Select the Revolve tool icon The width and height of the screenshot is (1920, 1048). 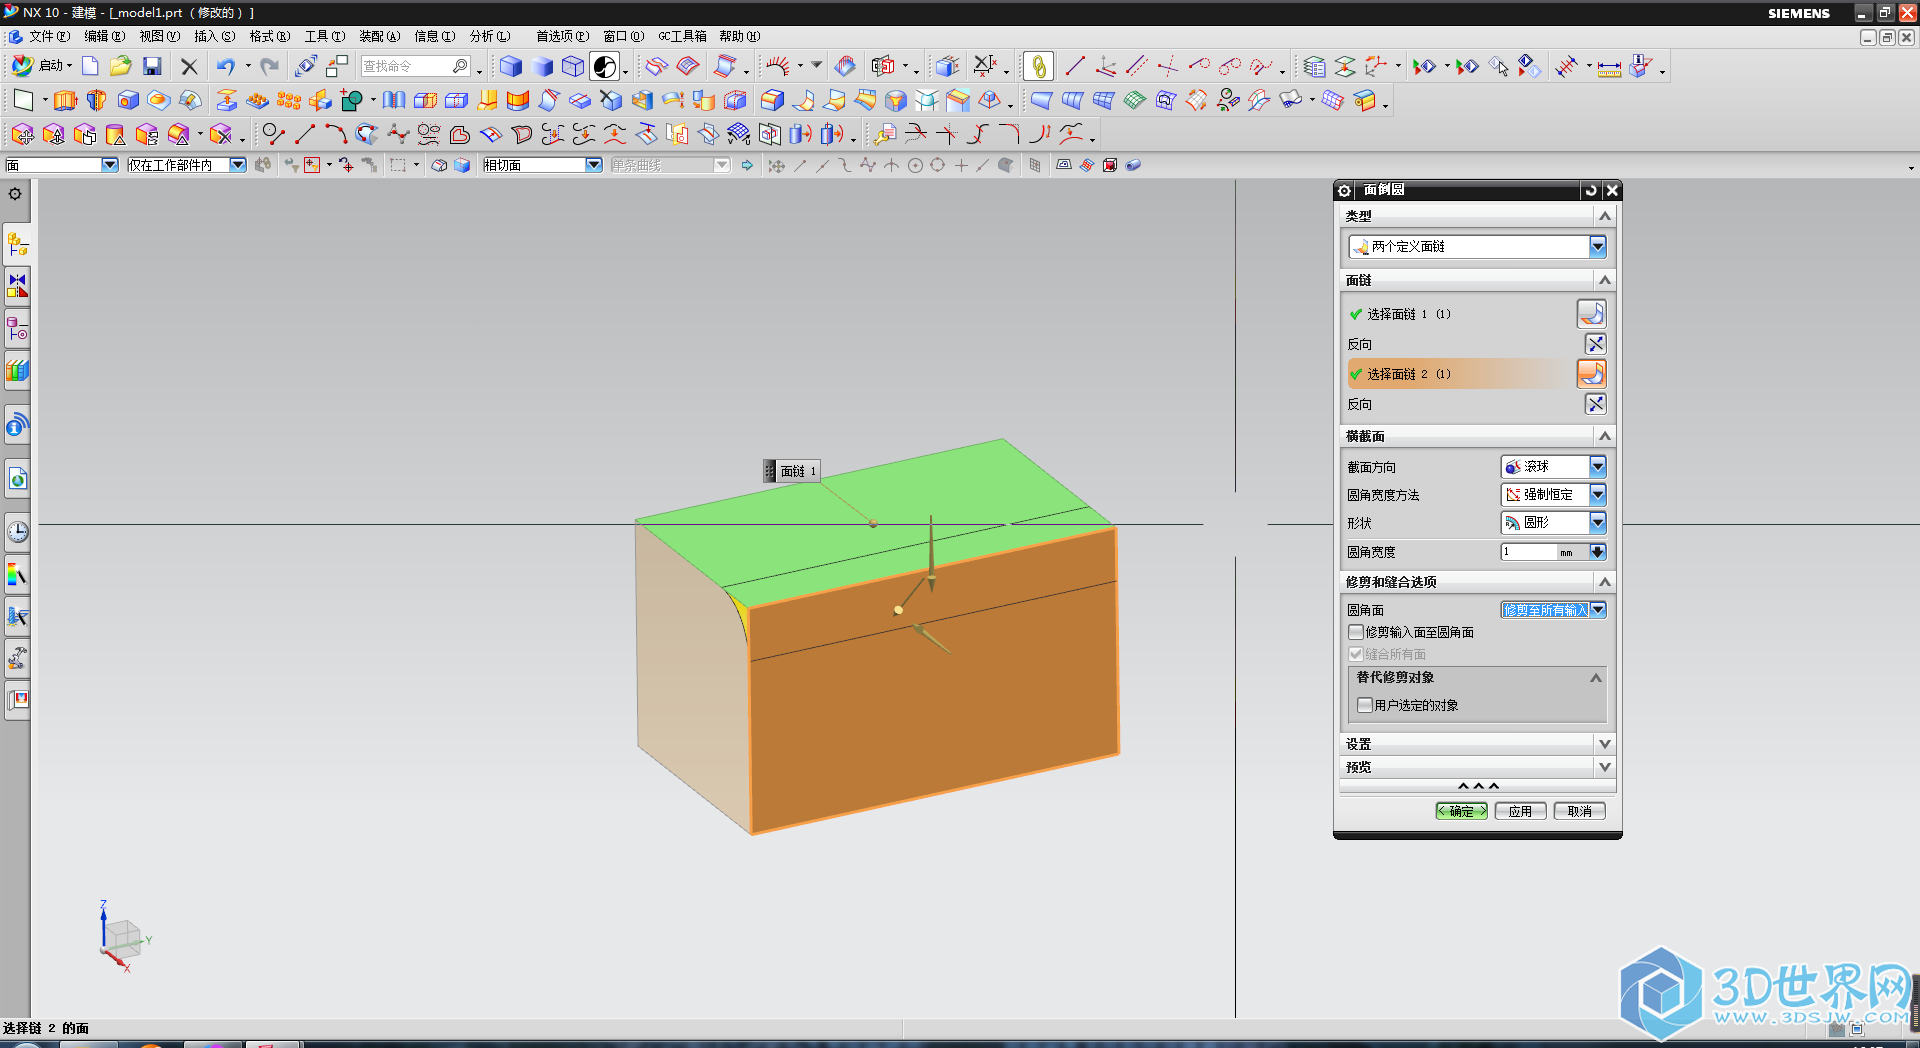pyautogui.click(x=96, y=100)
